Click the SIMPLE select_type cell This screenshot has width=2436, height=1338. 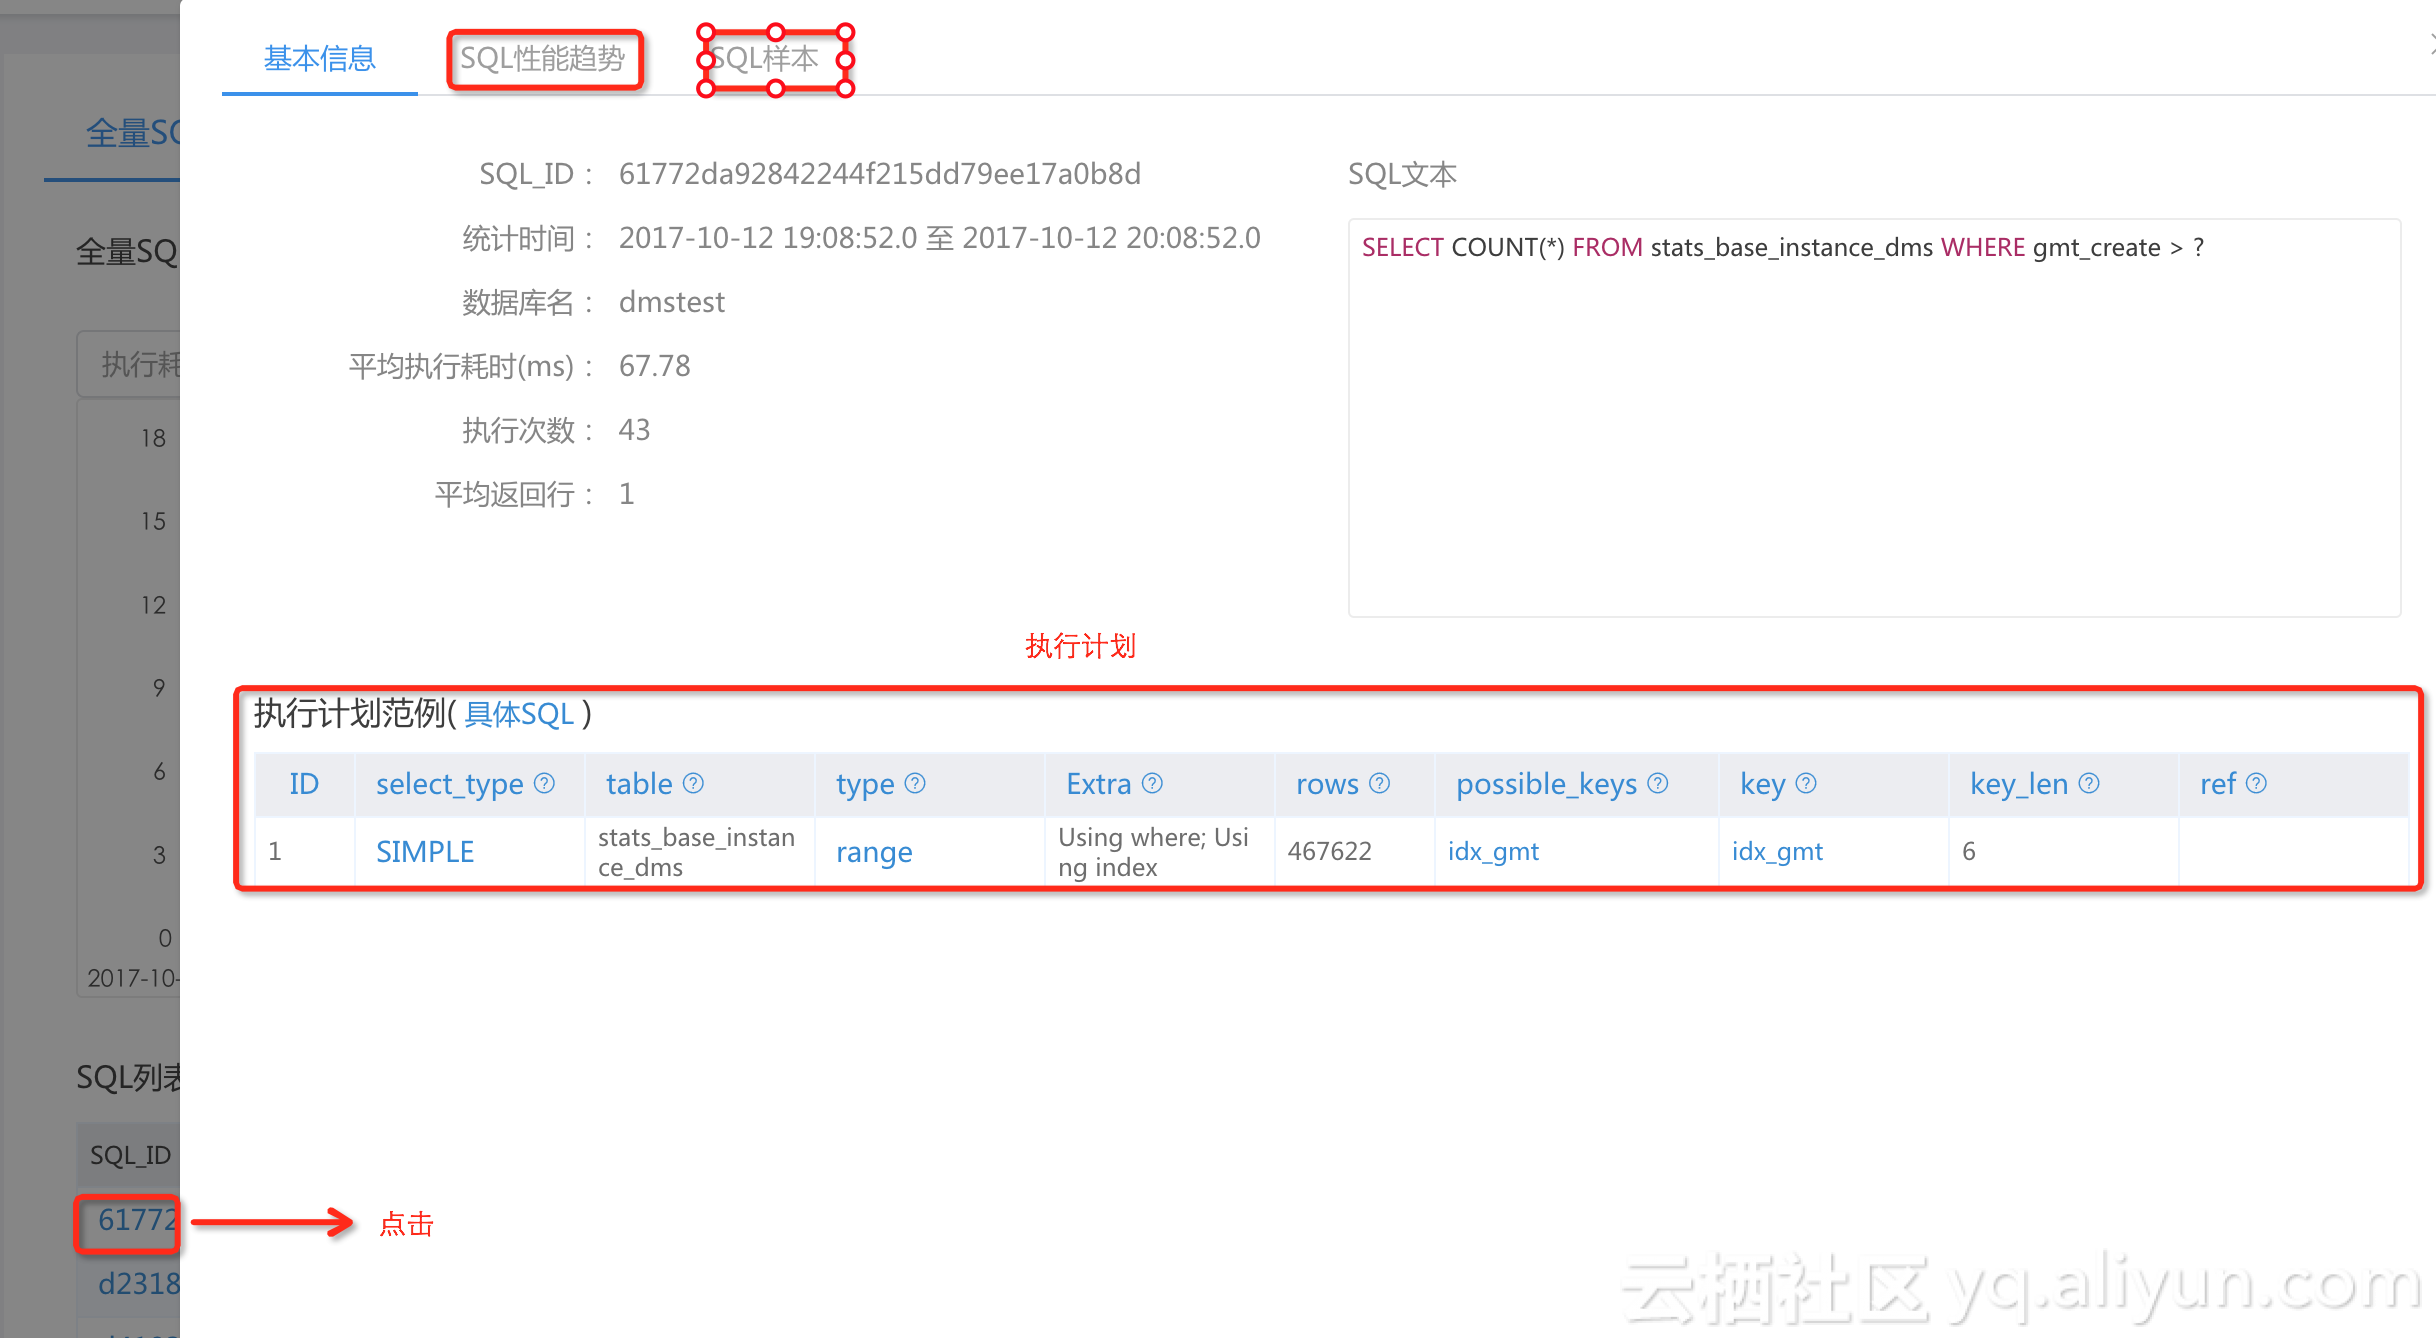click(425, 851)
